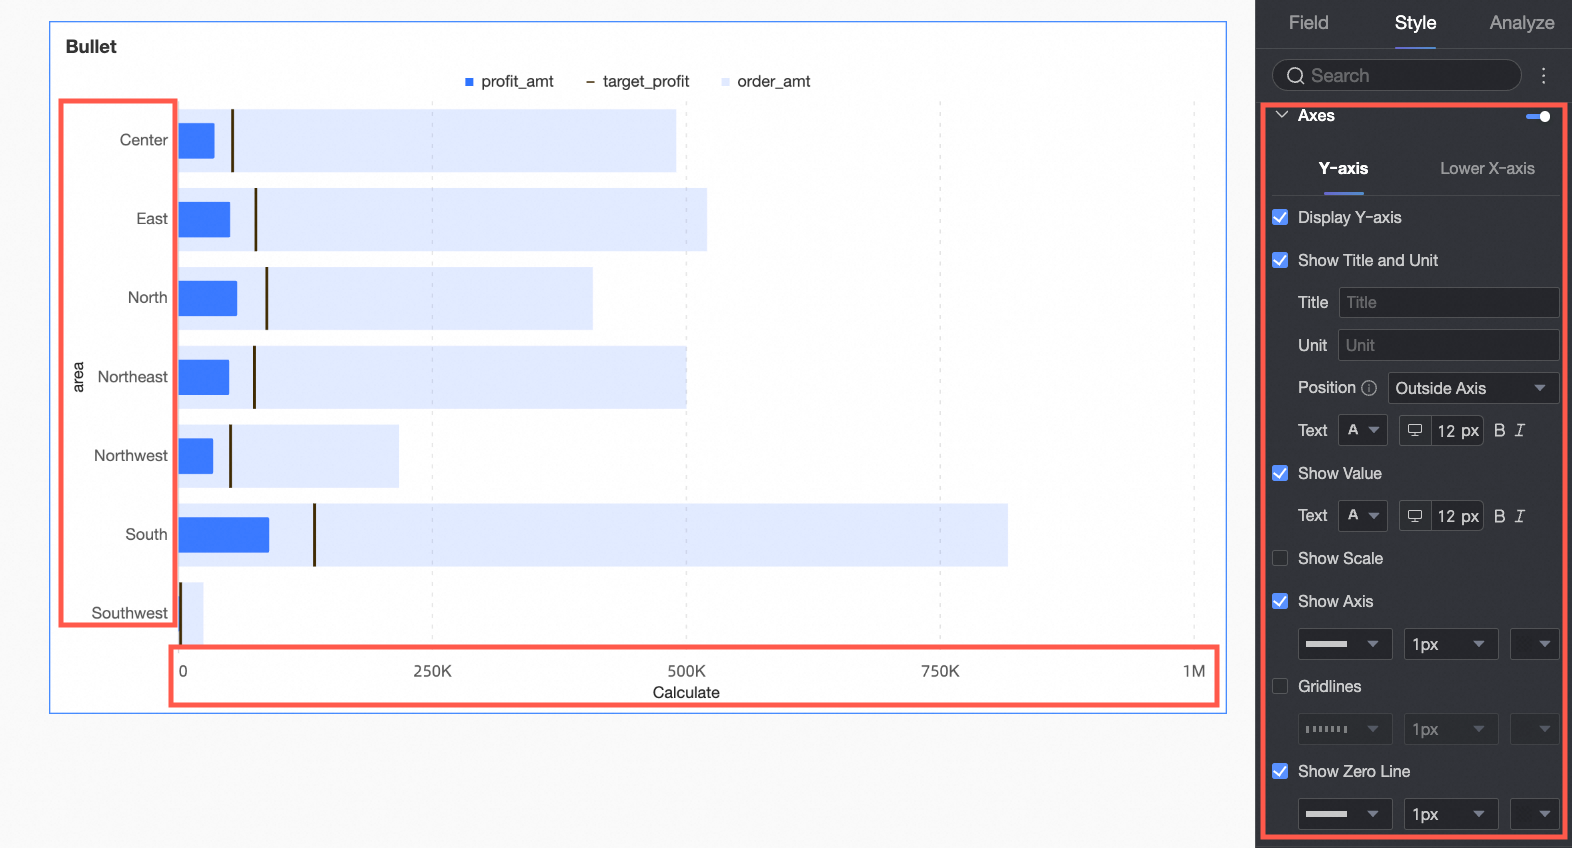1572x848 pixels.
Task: Open the three-dot more options menu
Action: point(1544,76)
